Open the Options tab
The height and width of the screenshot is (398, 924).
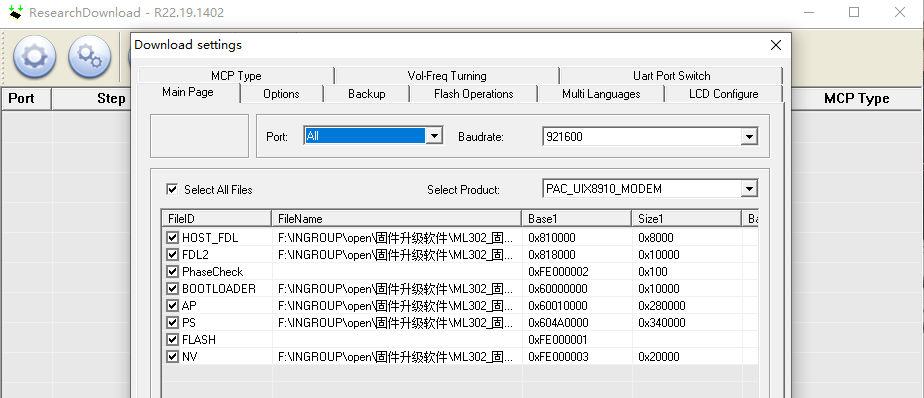tap(282, 94)
